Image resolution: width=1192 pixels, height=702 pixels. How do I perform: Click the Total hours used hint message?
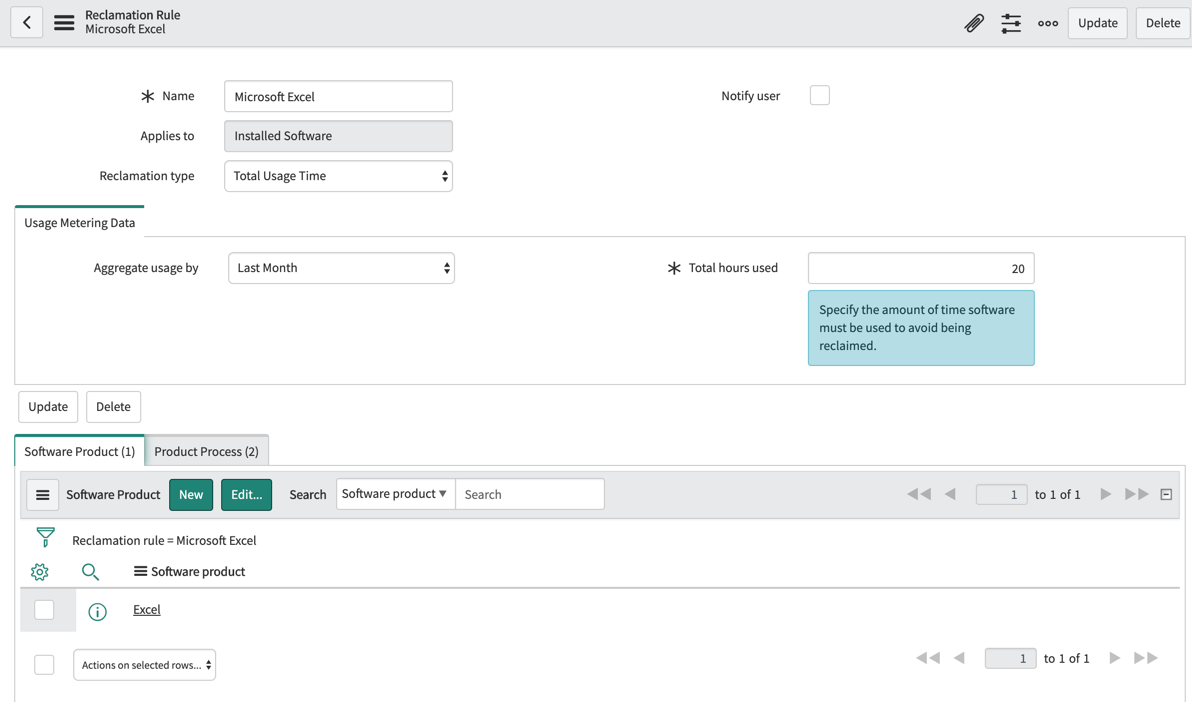[921, 328]
